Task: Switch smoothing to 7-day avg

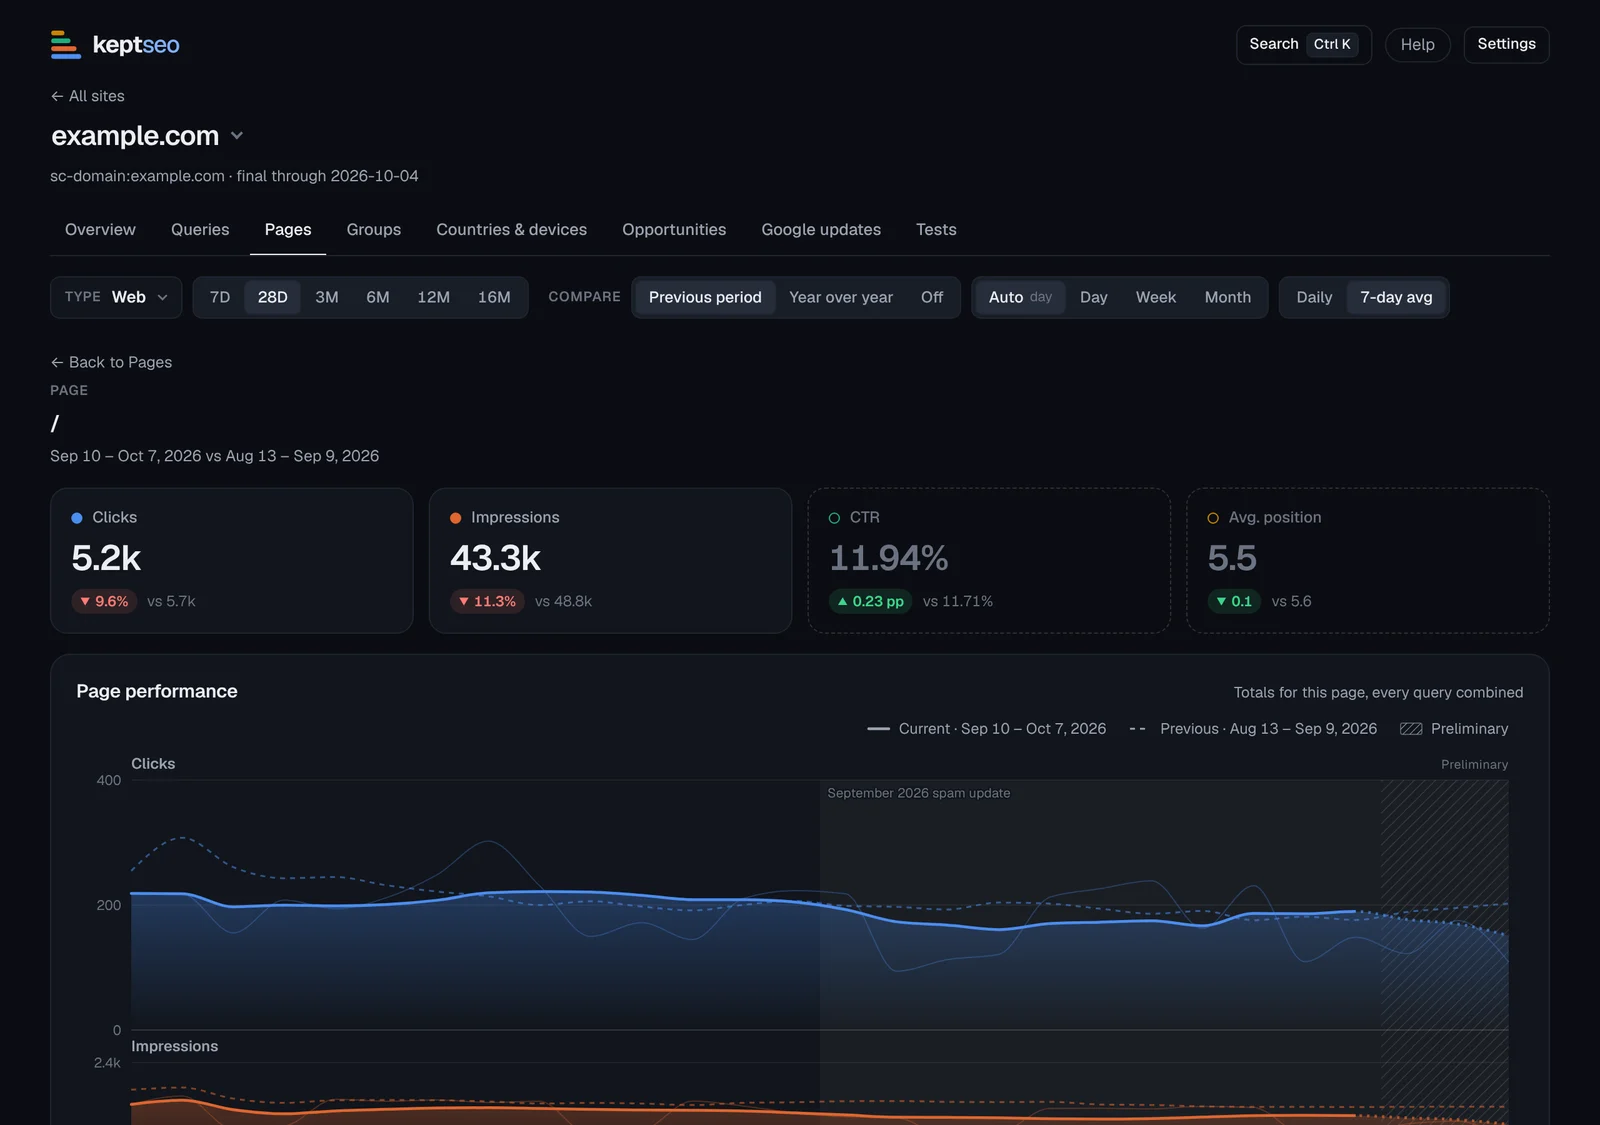Action: (1396, 298)
